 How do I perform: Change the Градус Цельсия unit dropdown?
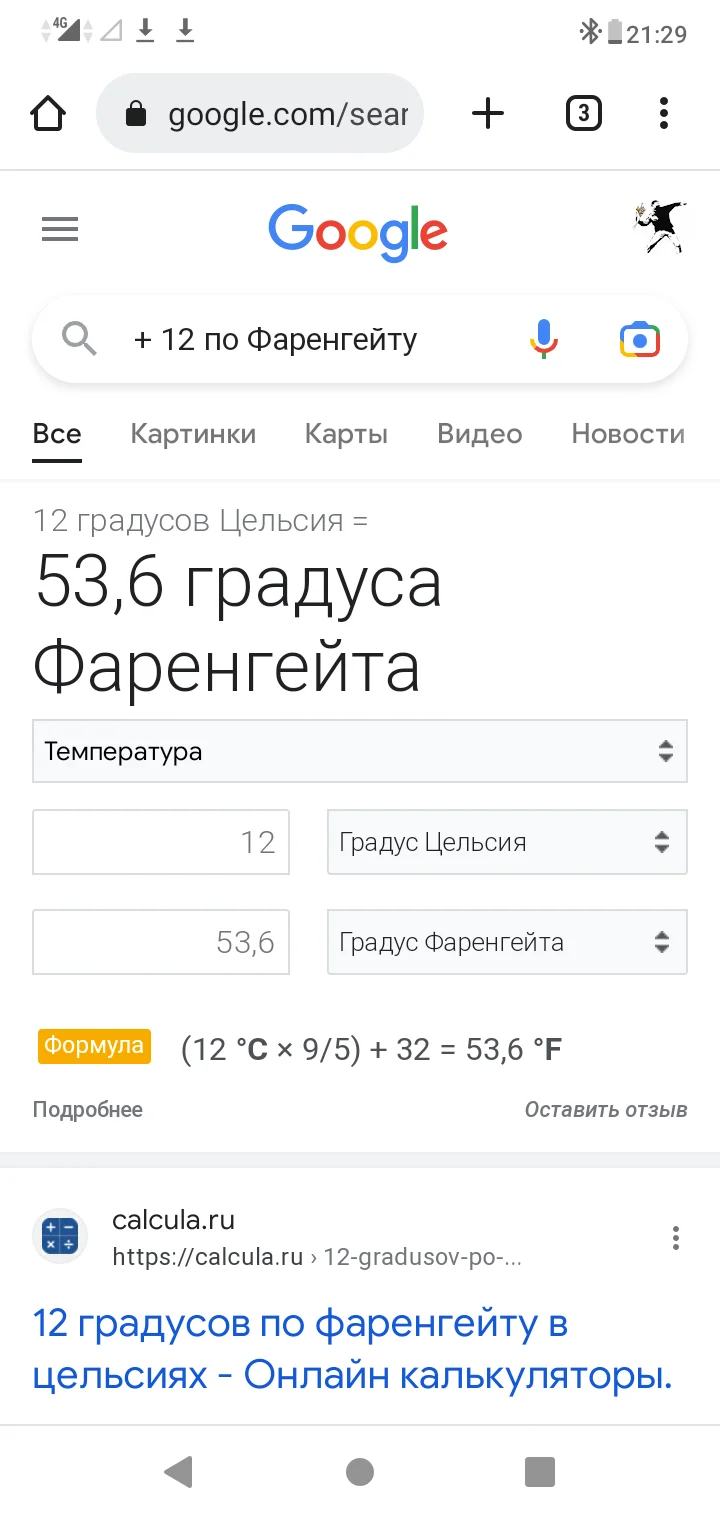(506, 842)
